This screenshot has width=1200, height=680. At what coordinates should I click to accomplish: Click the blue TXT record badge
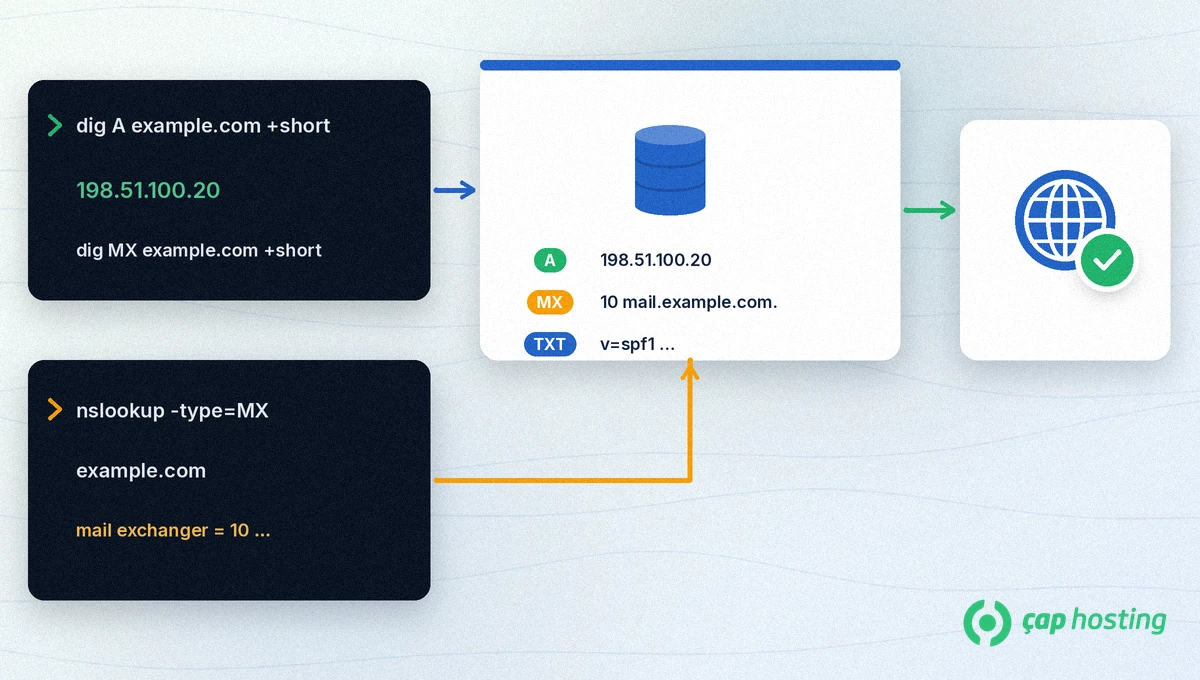[x=550, y=345]
